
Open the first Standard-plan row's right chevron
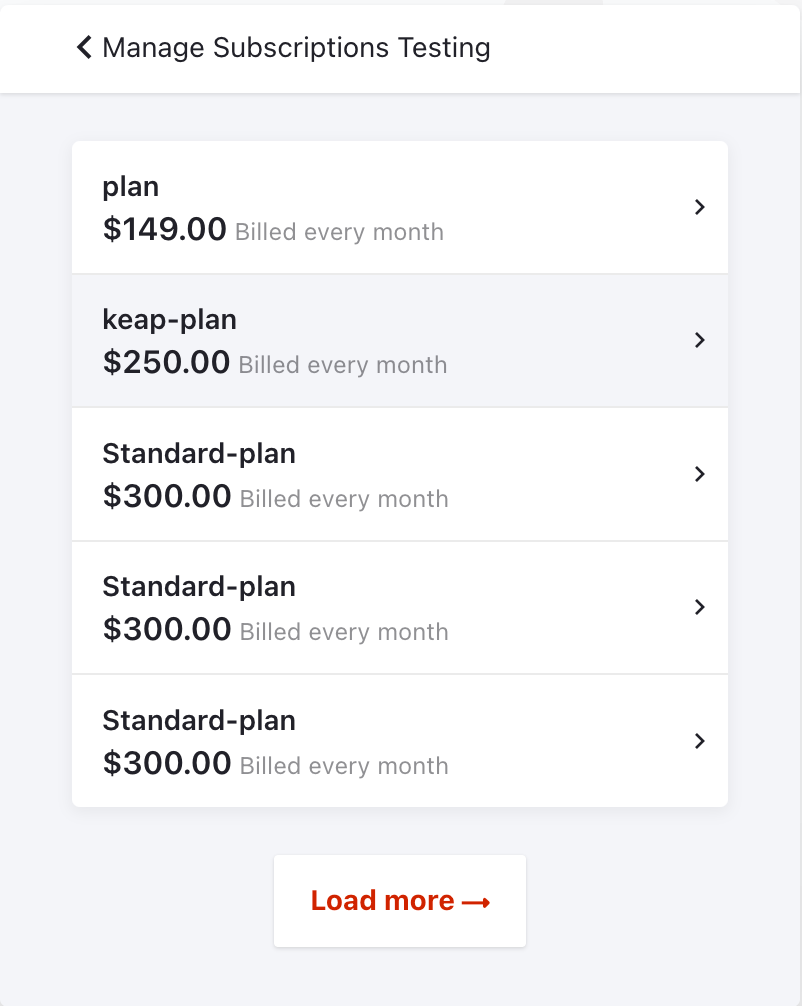pos(699,474)
